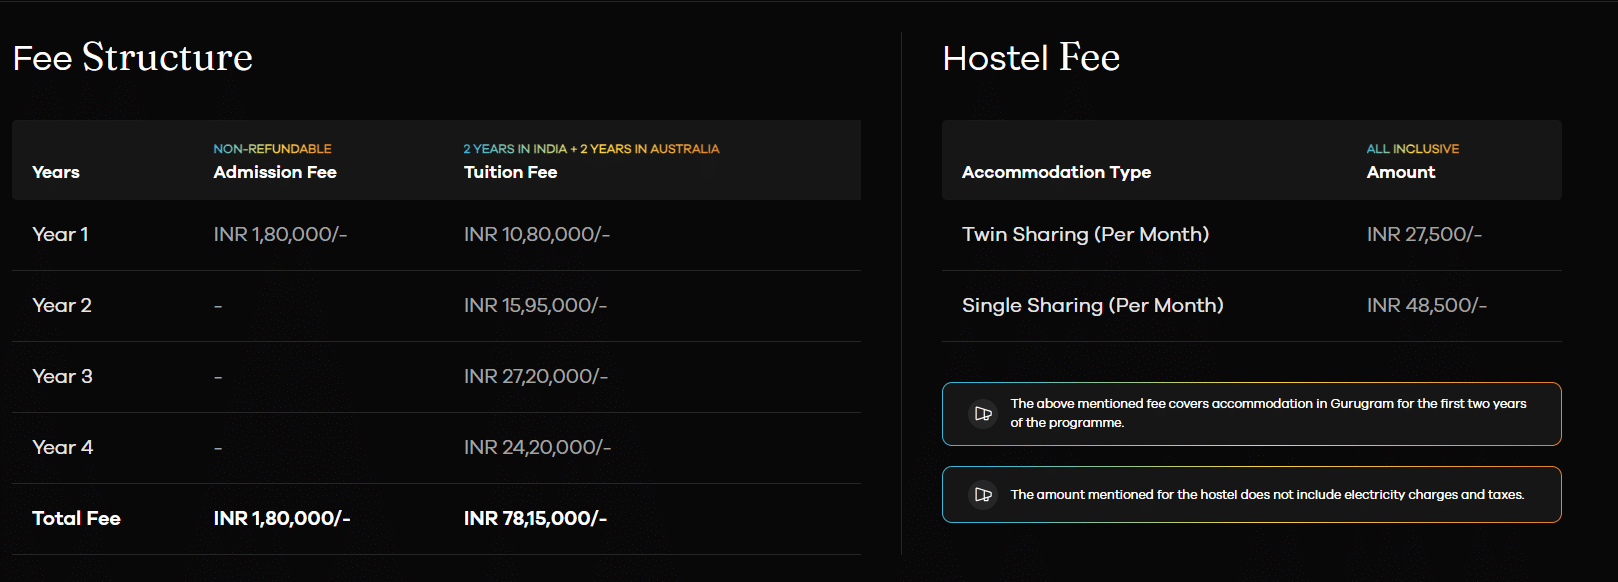Click Year 1 tuition fee INR 10,80,000/-
Image resolution: width=1618 pixels, height=582 pixels.
click(x=537, y=234)
